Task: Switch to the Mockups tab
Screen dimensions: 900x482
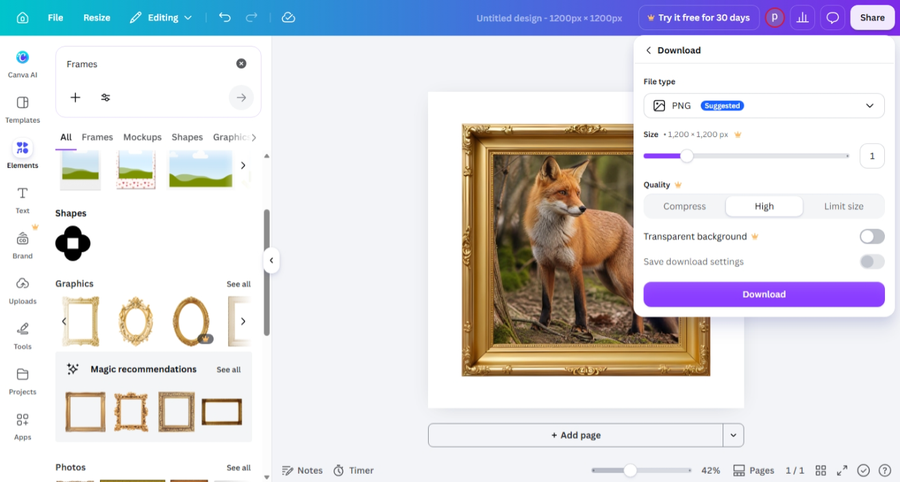Action: 142,137
